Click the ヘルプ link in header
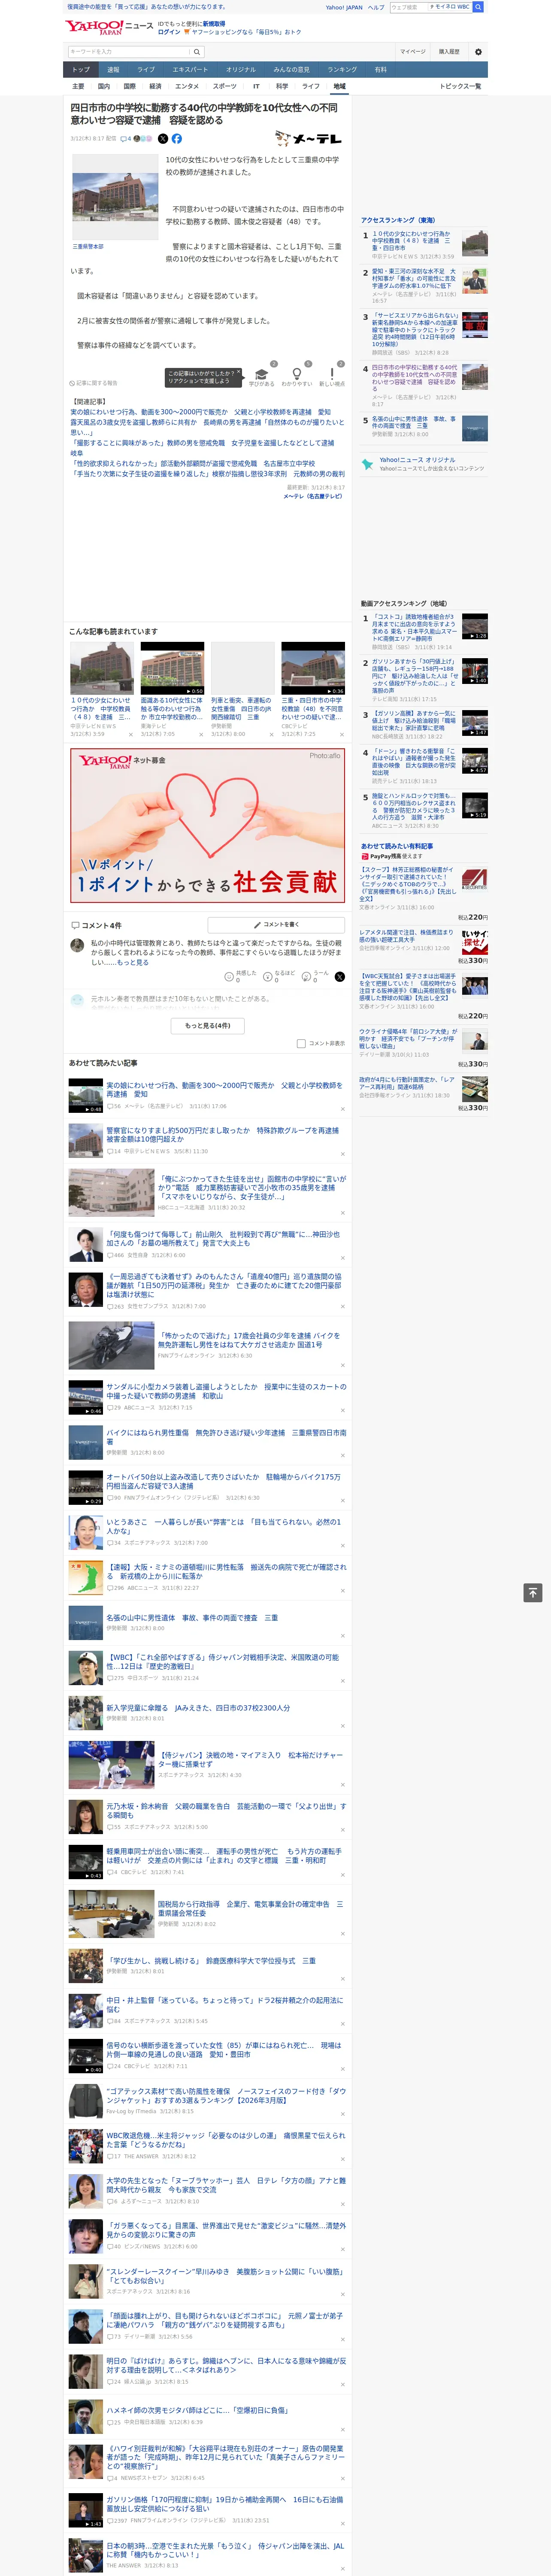Image resolution: width=551 pixels, height=2576 pixels. (375, 7)
